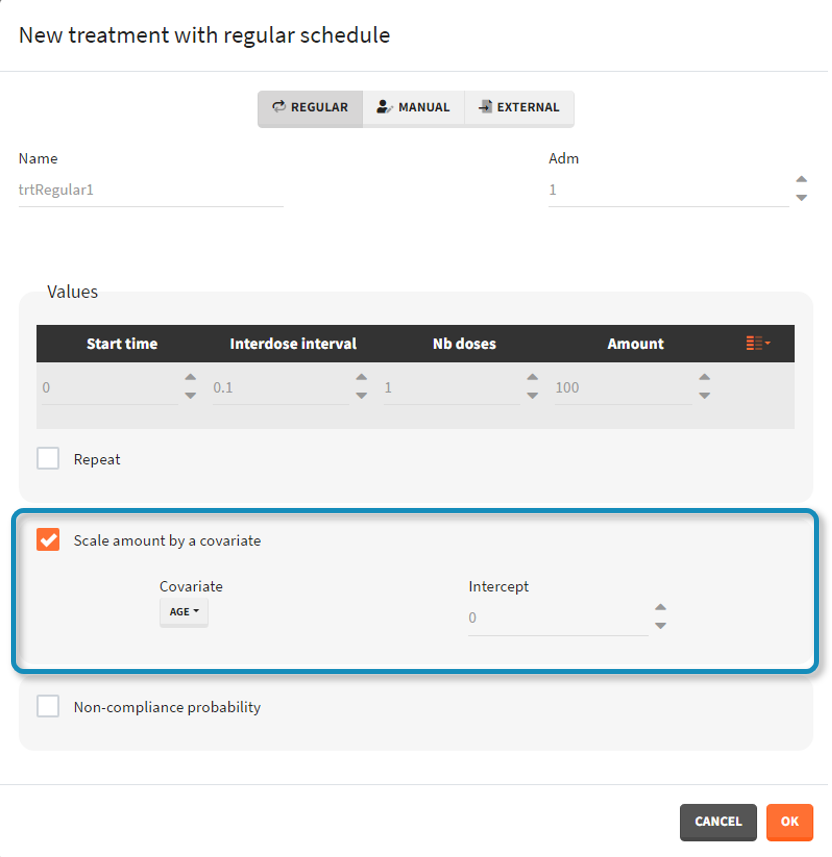Image resolution: width=832 pixels, height=857 pixels.
Task: Uncheck Scale amount by a covariate
Action: coord(48,540)
